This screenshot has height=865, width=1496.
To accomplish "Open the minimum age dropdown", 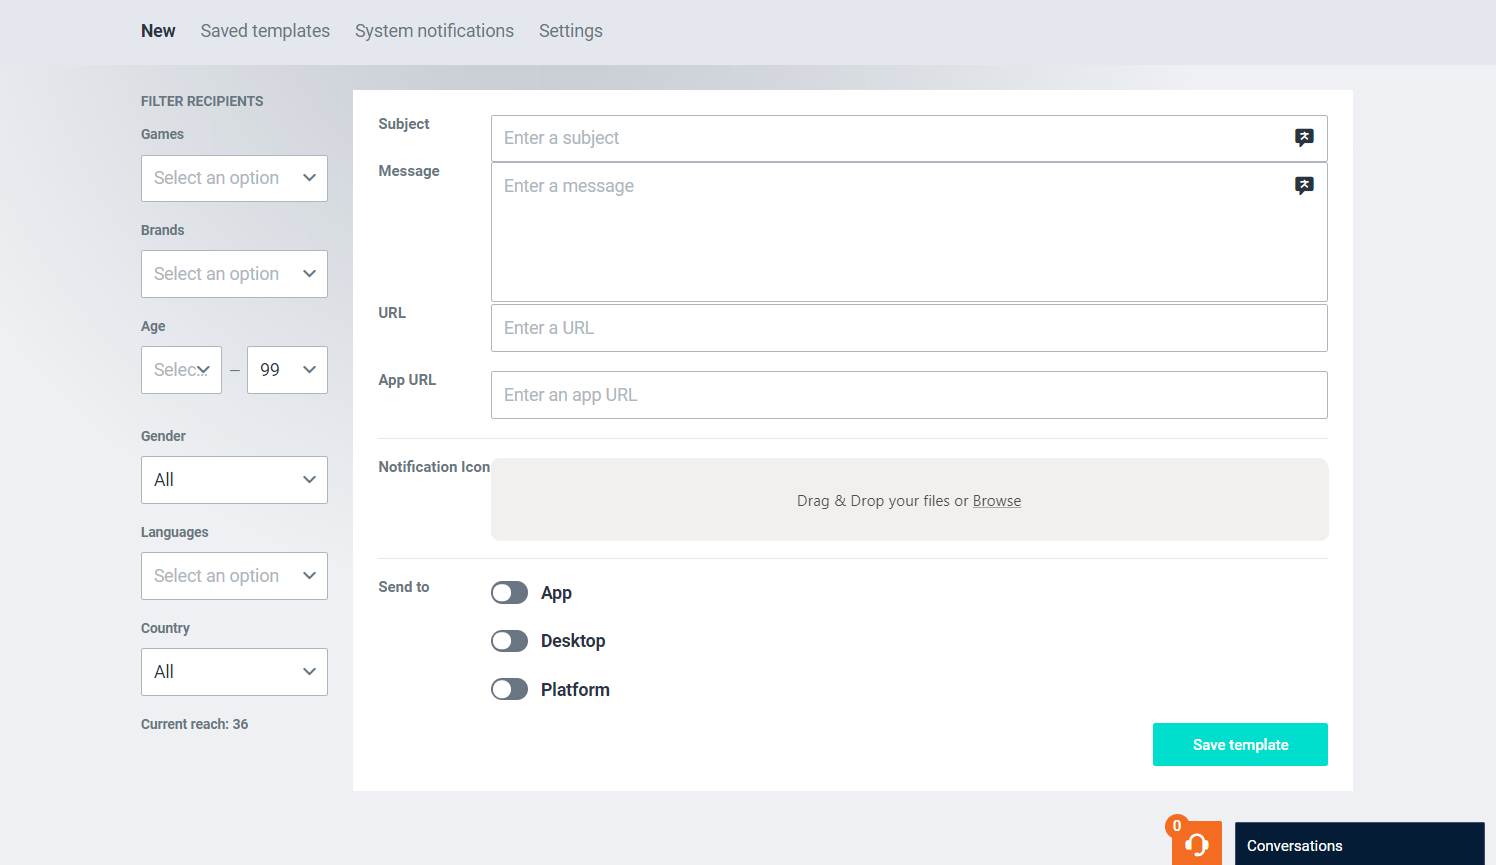I will tap(181, 370).
